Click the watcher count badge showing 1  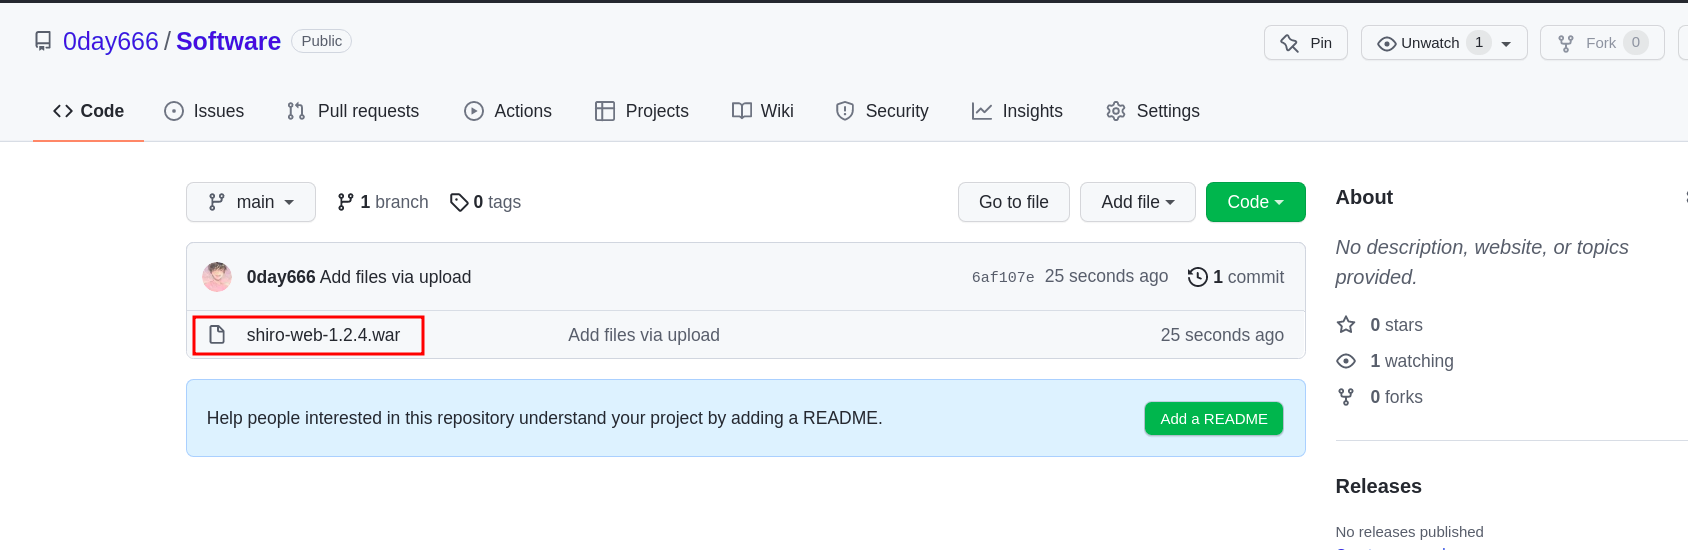click(1479, 42)
